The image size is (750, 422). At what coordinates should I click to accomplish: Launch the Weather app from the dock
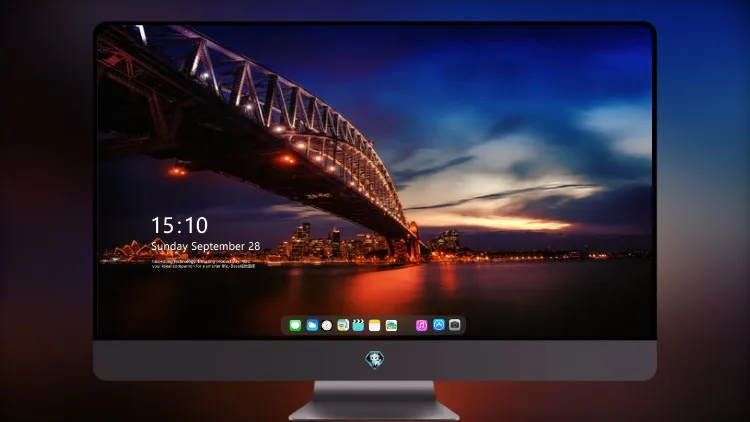pyautogui.click(x=312, y=325)
